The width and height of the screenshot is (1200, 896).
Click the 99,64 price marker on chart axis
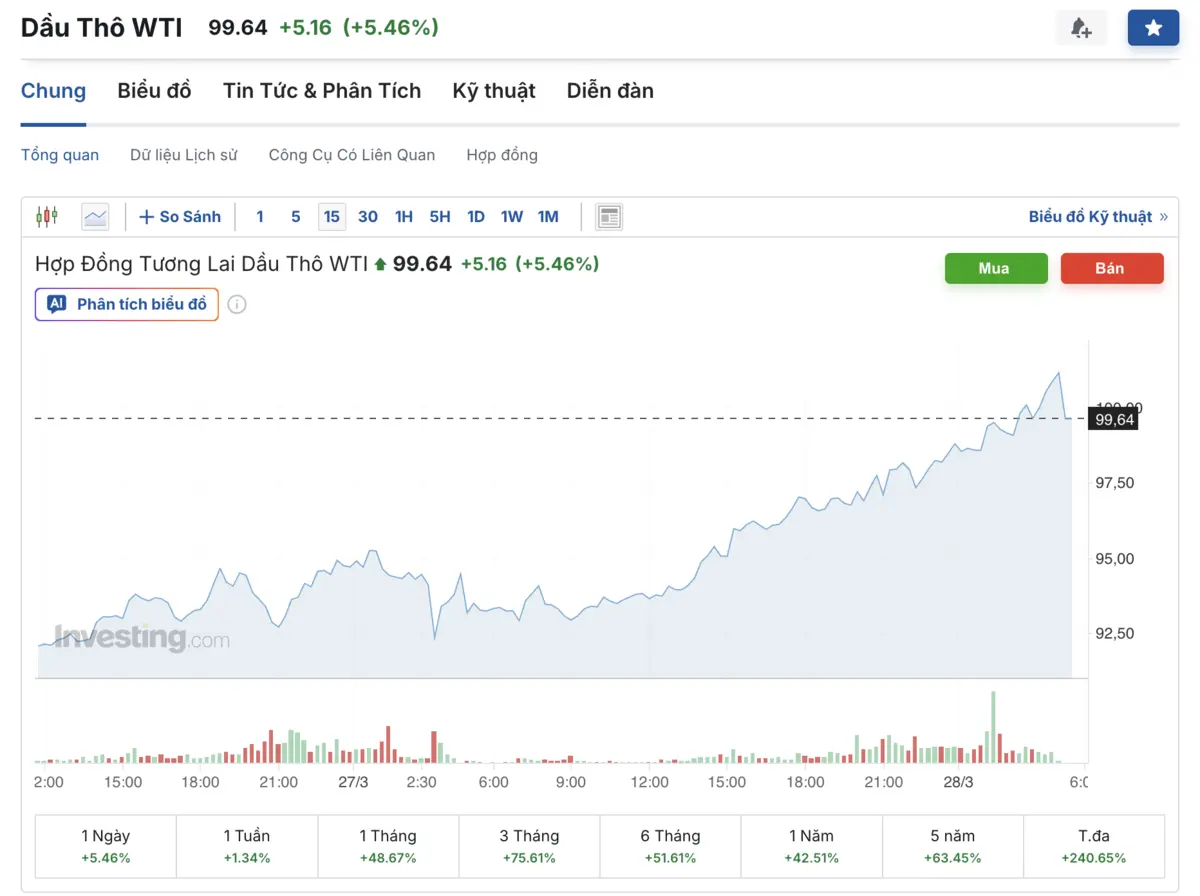tap(1114, 420)
